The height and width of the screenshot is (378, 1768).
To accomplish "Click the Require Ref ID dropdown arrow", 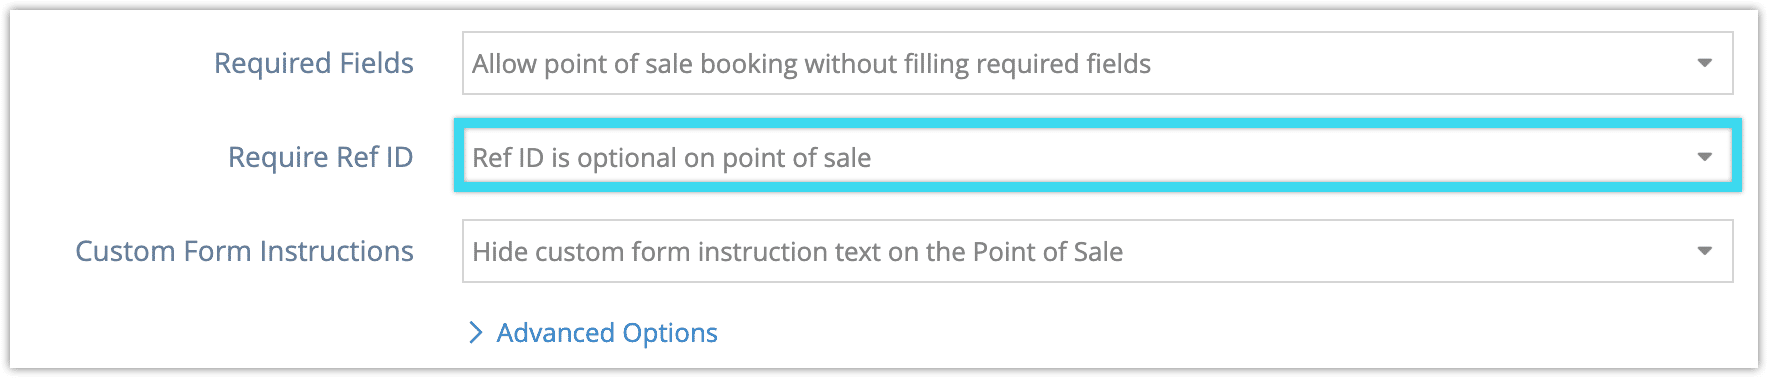I will tap(1705, 157).
